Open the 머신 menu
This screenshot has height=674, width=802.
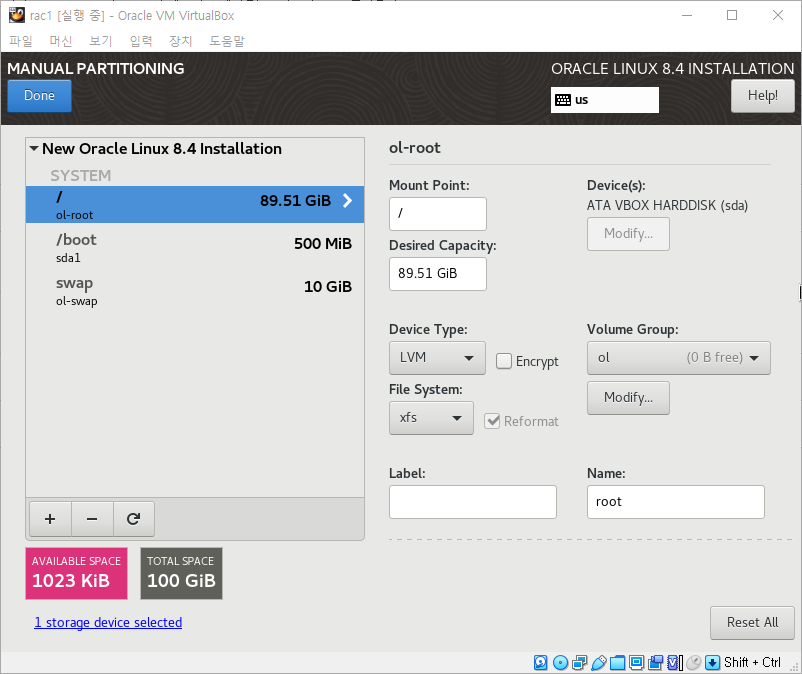tap(61, 41)
